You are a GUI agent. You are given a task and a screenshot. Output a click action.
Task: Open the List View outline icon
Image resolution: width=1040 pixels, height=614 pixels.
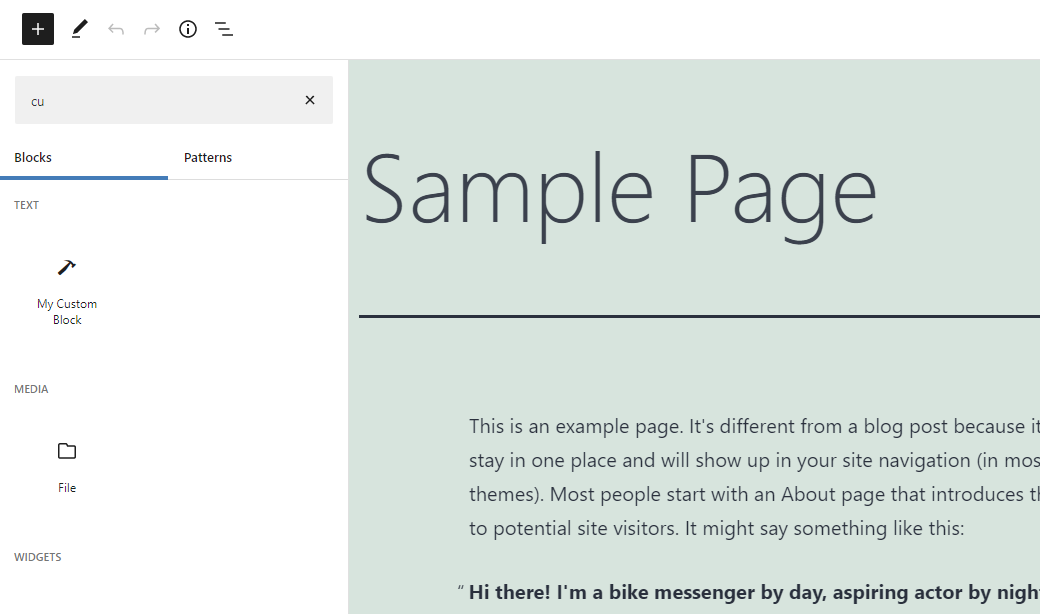pyautogui.click(x=224, y=29)
